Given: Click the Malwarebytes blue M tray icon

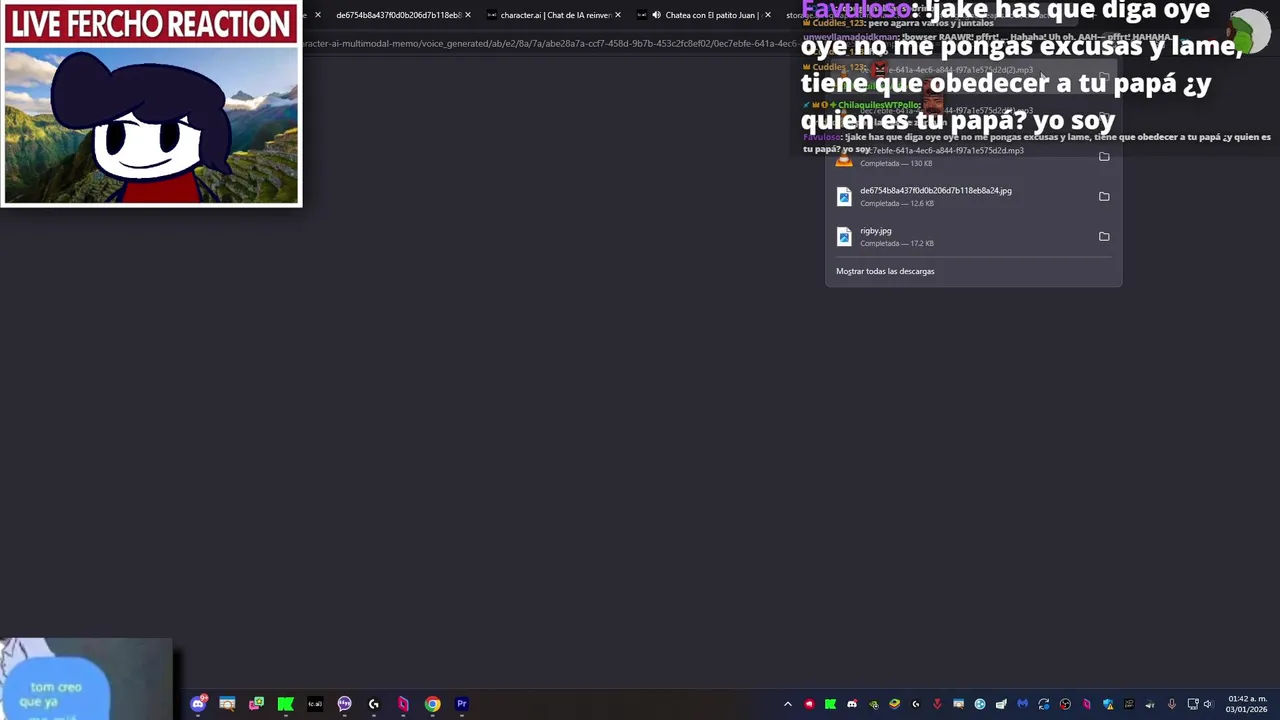Looking at the screenshot, I should click(x=1022, y=704).
